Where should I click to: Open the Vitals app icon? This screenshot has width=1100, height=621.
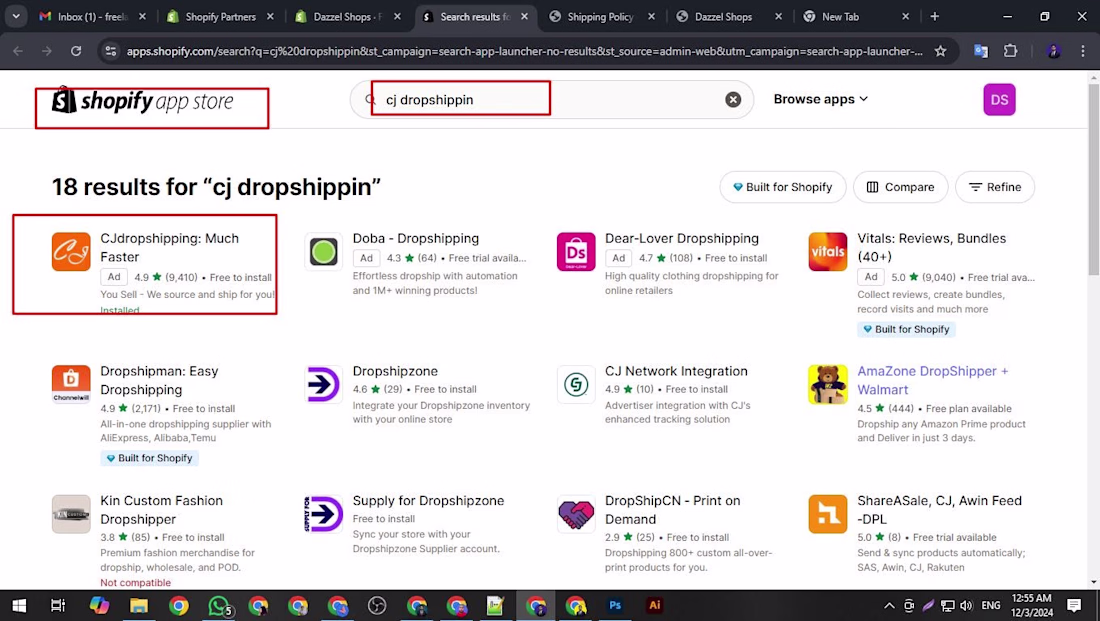pos(828,251)
